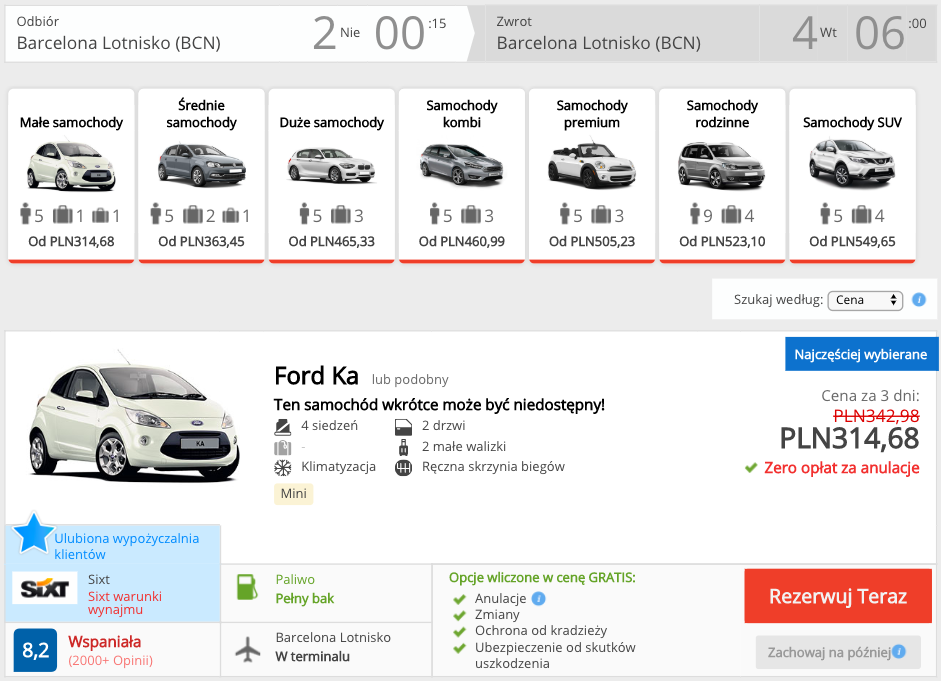941x681 pixels.
Task: Select the Duże samochody category card
Action: tap(331, 176)
